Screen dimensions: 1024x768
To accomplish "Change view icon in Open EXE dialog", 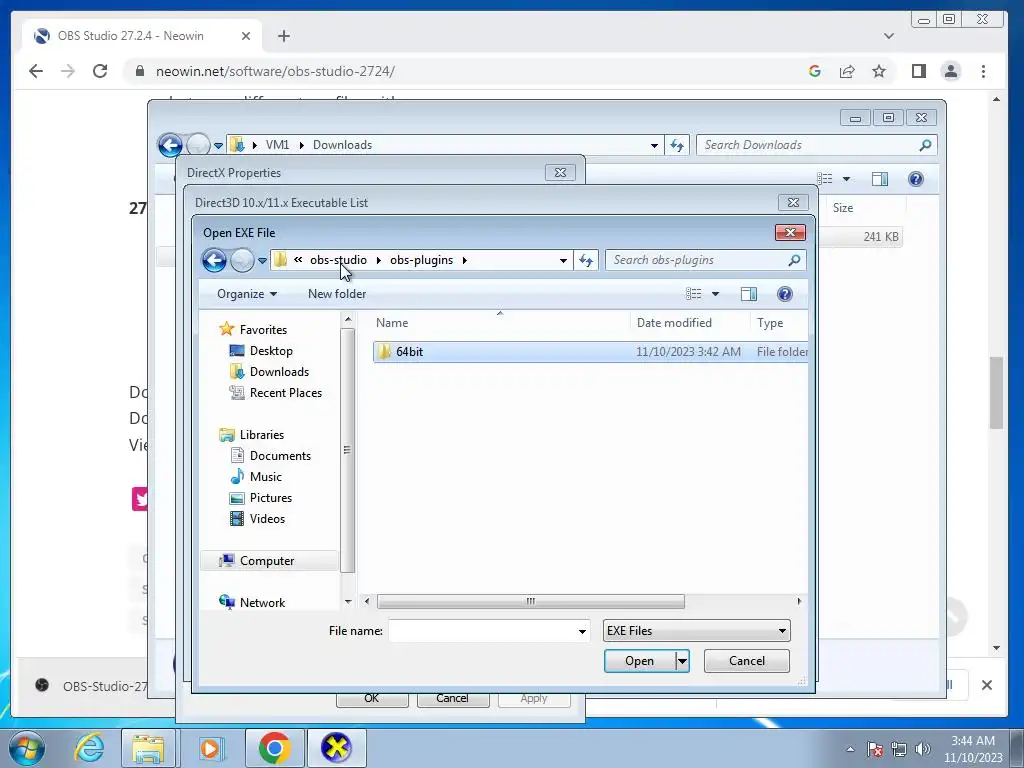I will pyautogui.click(x=694, y=294).
